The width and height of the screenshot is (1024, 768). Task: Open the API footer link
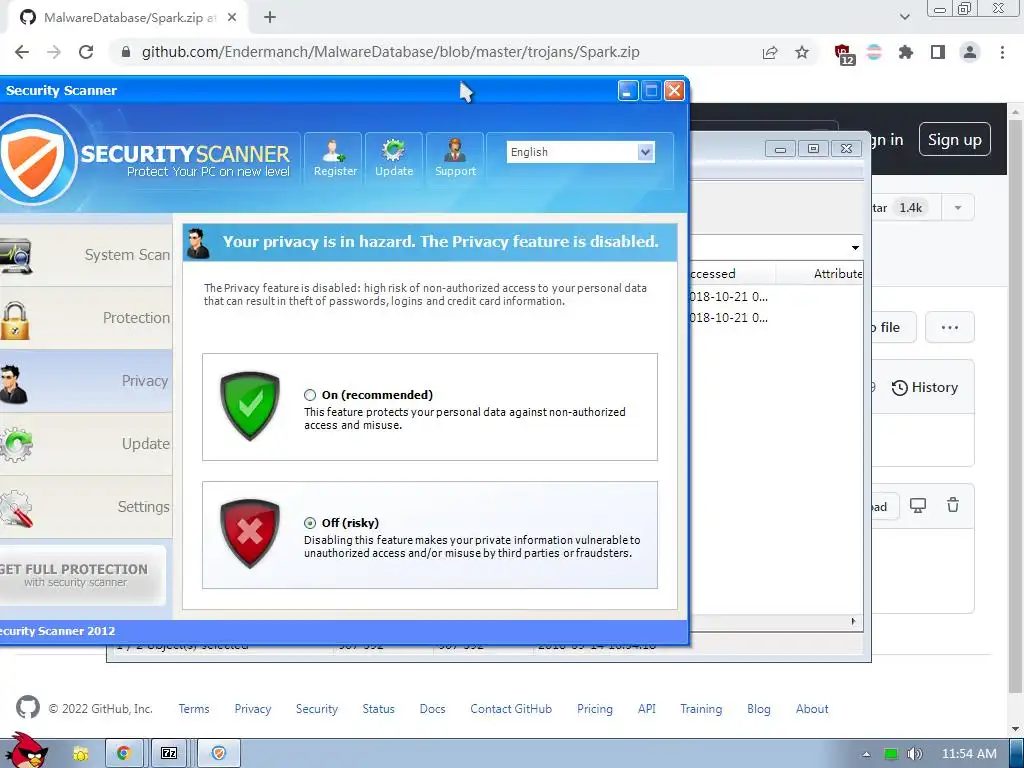647,709
